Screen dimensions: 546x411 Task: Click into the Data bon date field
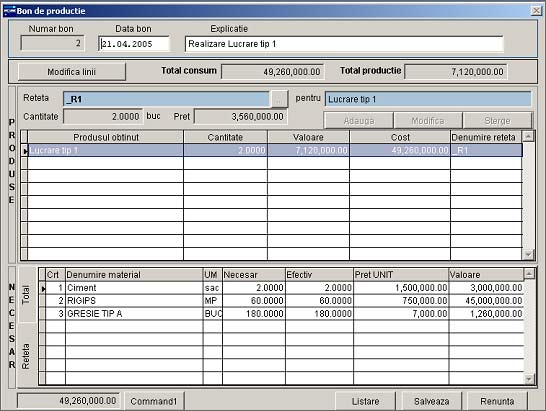(x=134, y=44)
